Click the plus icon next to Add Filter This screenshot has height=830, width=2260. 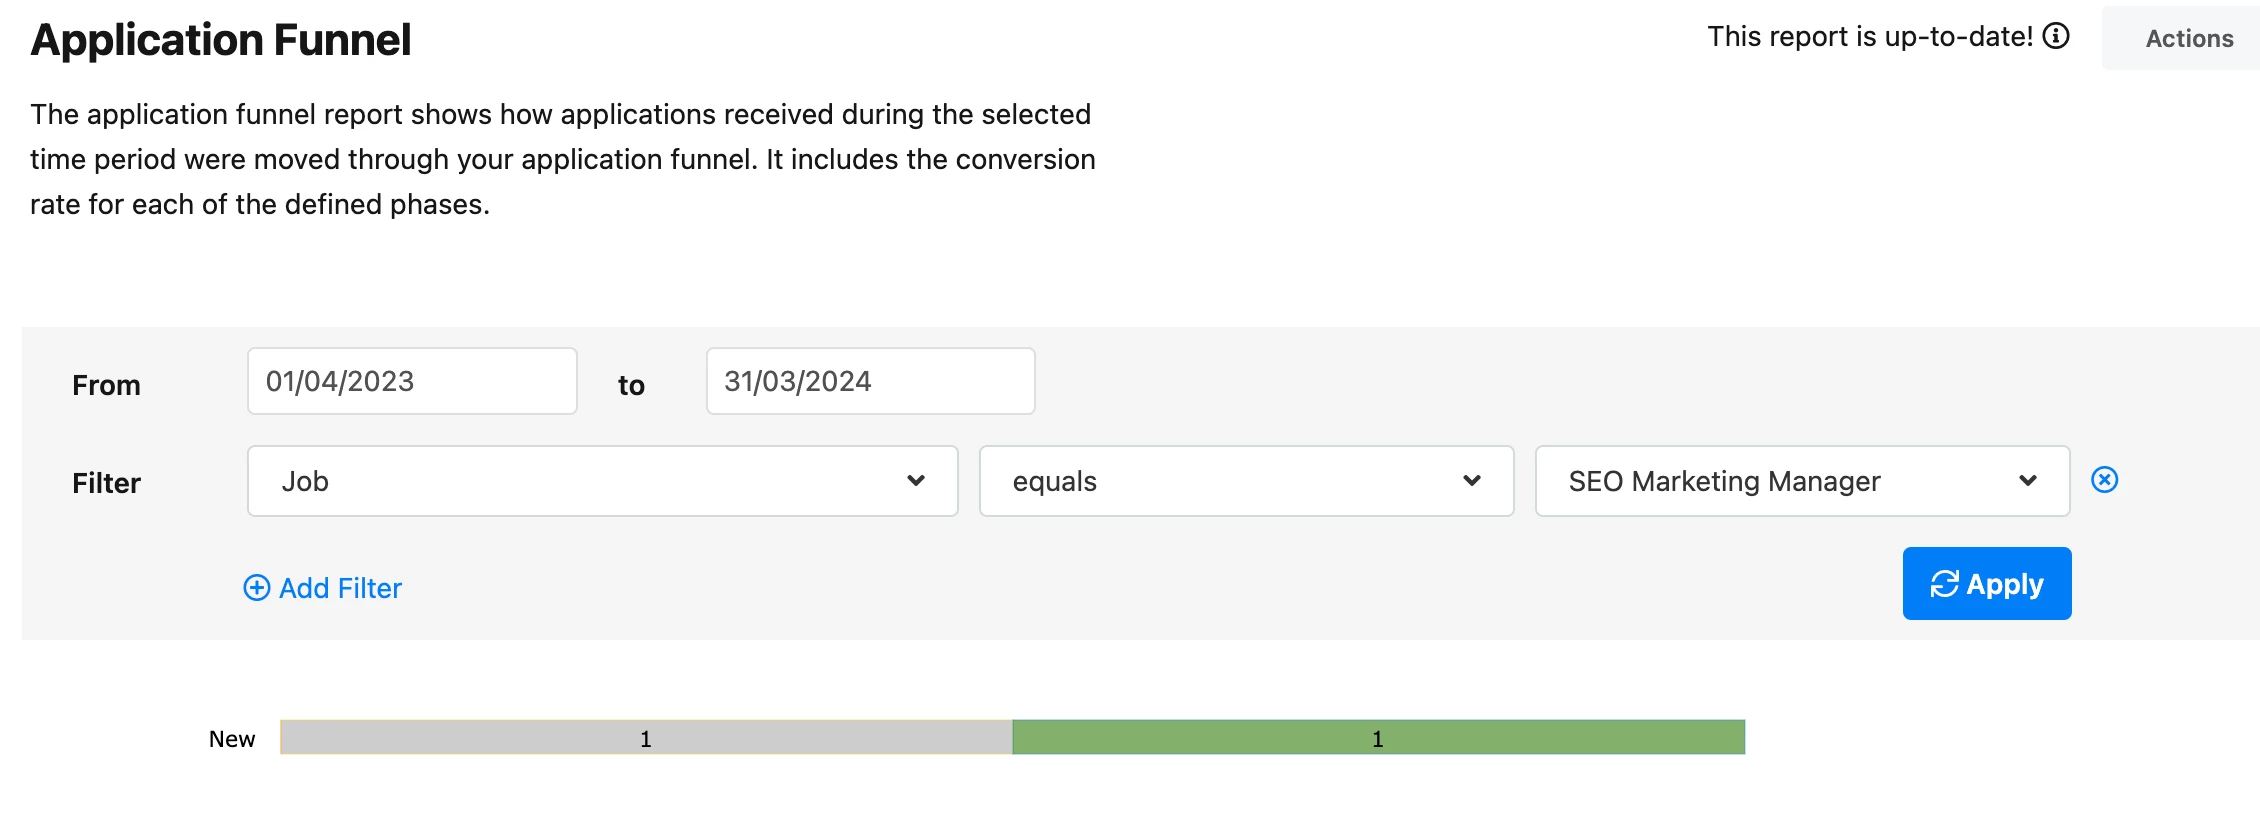(x=257, y=588)
